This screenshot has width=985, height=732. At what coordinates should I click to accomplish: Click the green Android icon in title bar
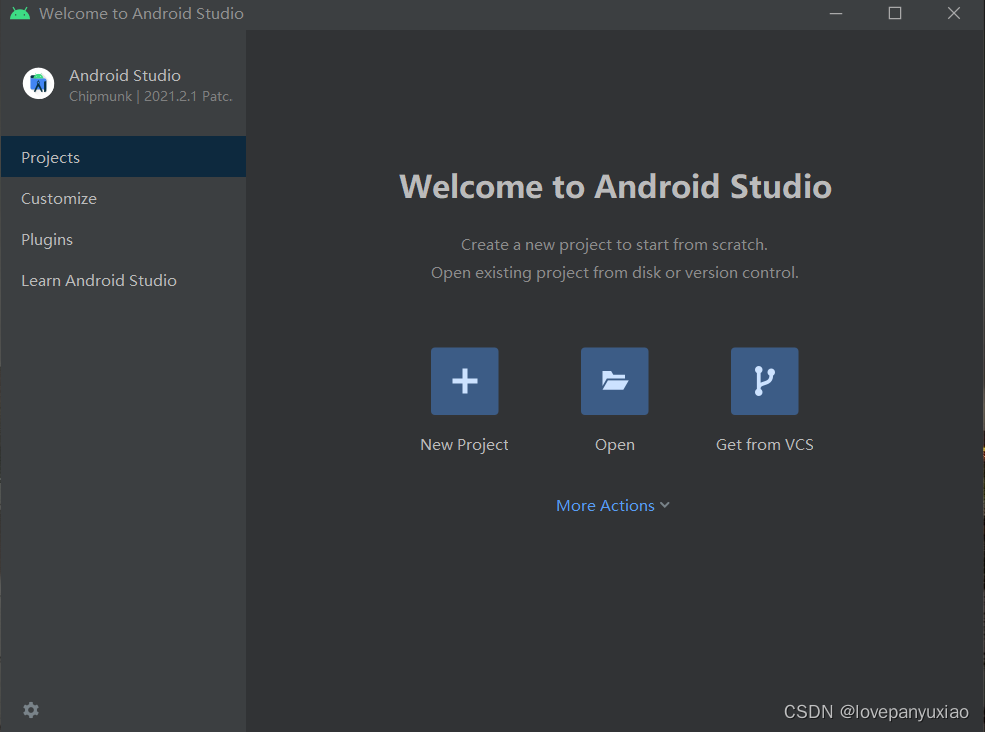(20, 13)
